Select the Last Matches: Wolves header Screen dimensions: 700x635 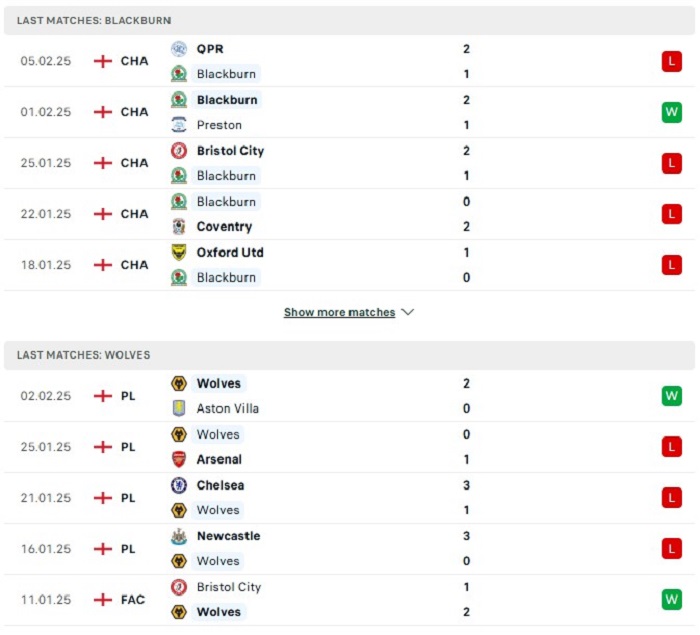pos(349,355)
